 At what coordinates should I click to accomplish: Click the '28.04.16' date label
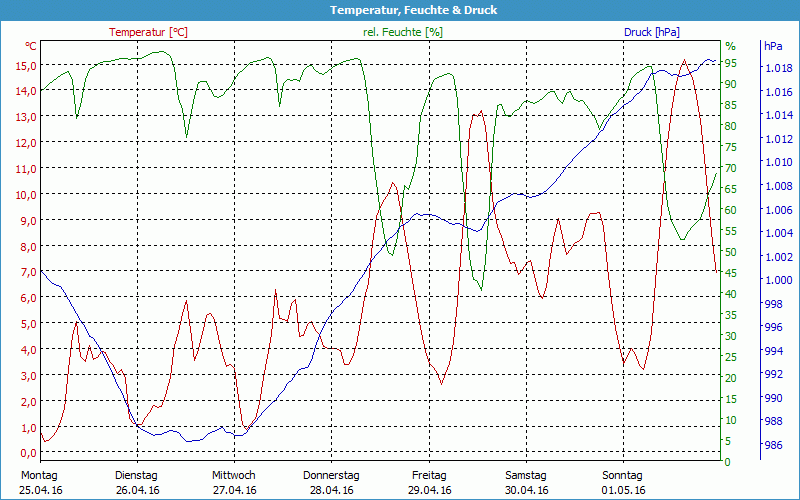point(332,490)
